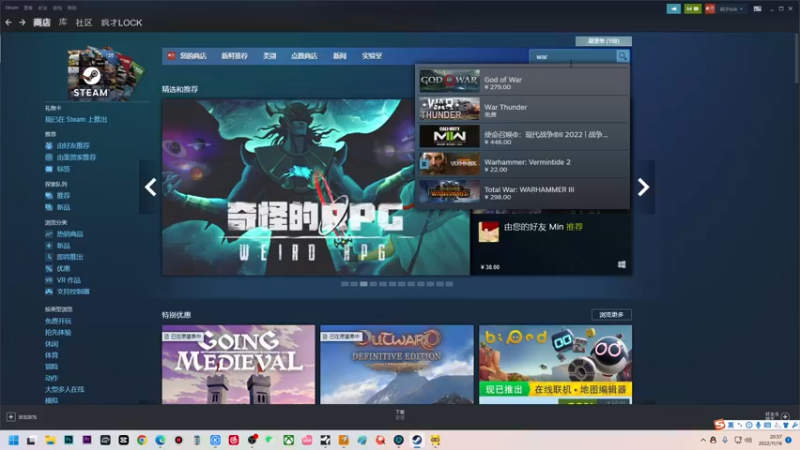Open 类别 categories menu
This screenshot has height=450, width=800.
(x=269, y=56)
